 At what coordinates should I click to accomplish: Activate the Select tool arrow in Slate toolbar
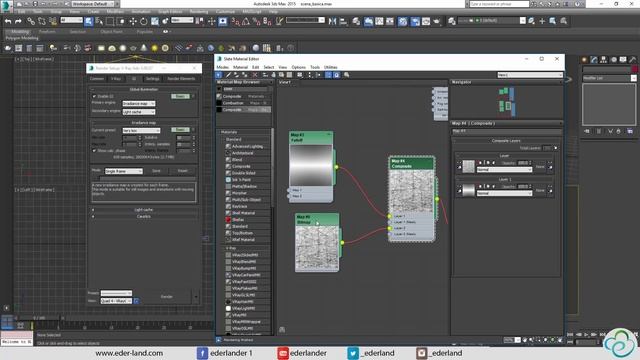click(219, 75)
